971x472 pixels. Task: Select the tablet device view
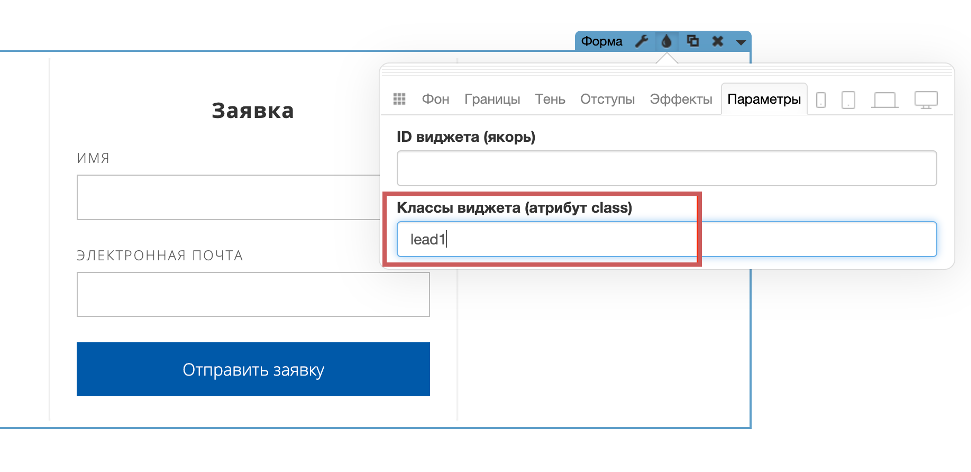pyautogui.click(x=848, y=100)
